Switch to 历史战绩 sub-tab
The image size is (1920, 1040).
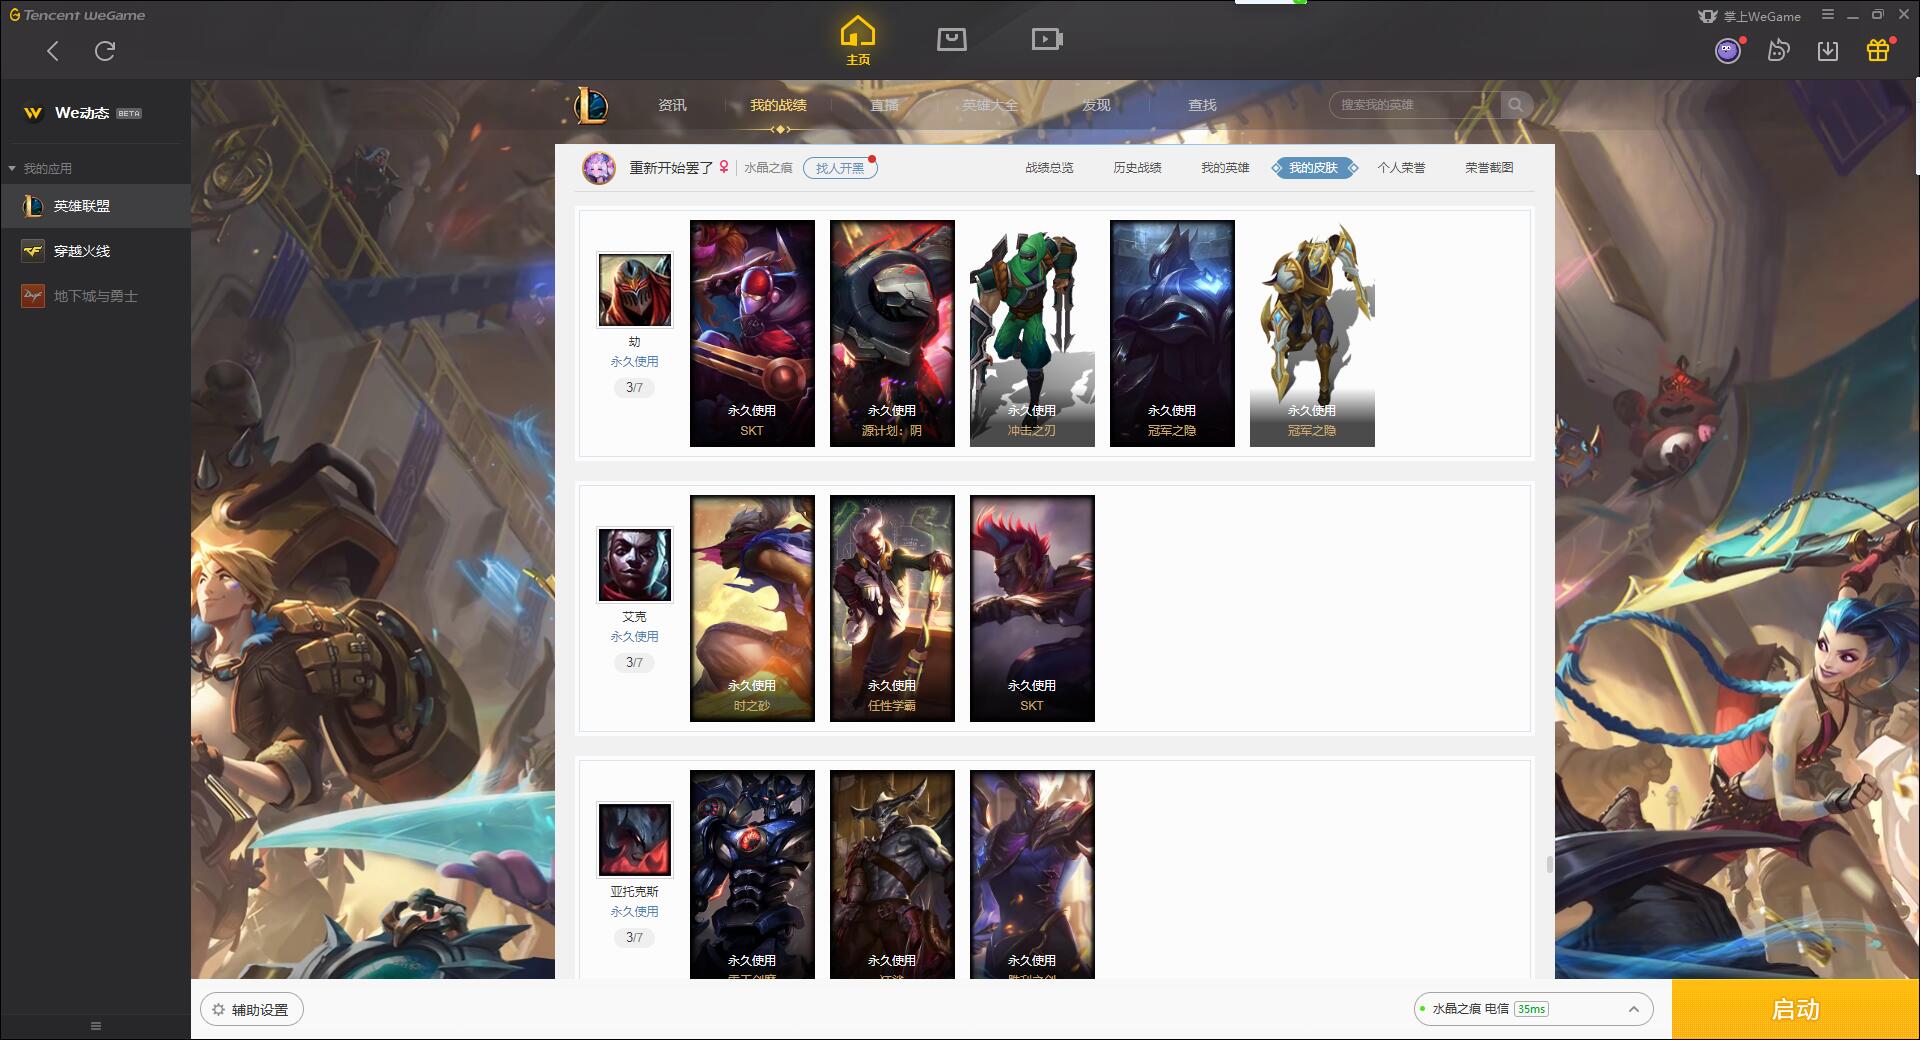coord(1137,168)
